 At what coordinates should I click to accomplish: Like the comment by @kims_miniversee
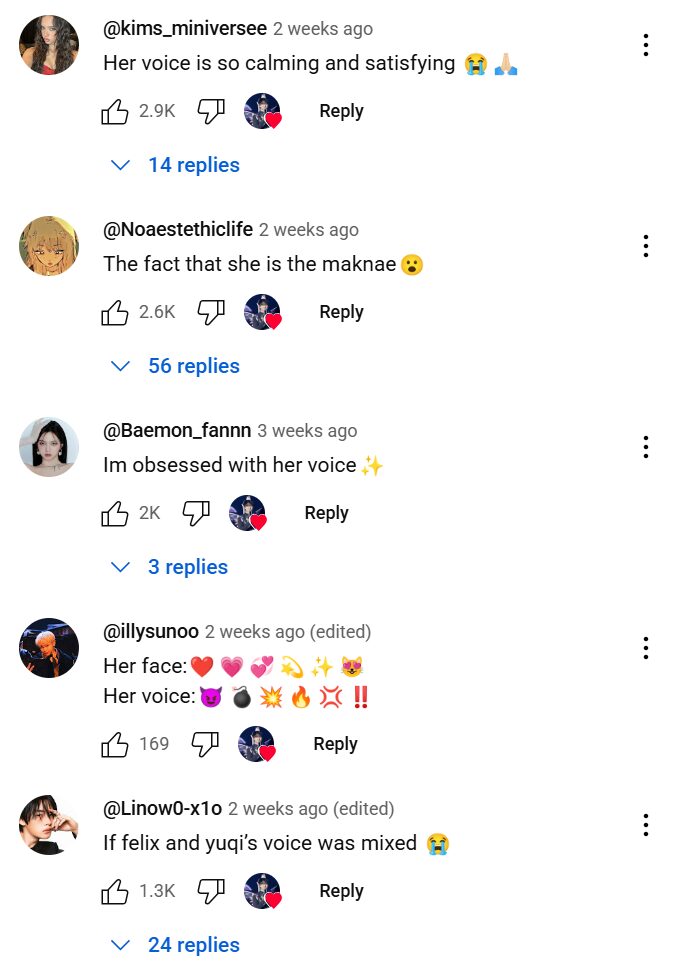tap(116, 111)
